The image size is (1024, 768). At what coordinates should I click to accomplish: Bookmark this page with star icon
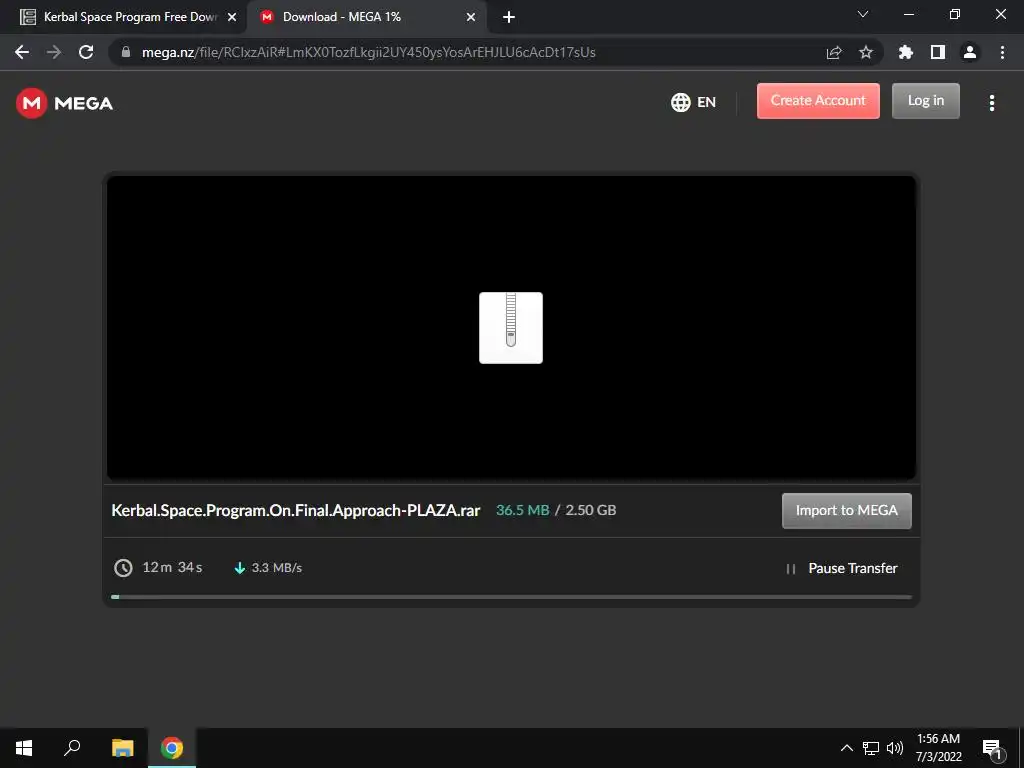point(865,52)
